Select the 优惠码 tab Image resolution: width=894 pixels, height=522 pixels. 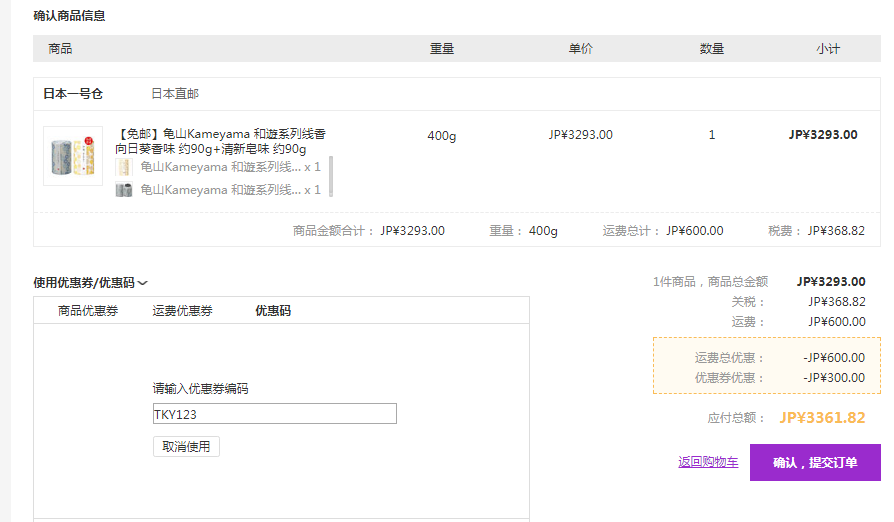pos(273,311)
